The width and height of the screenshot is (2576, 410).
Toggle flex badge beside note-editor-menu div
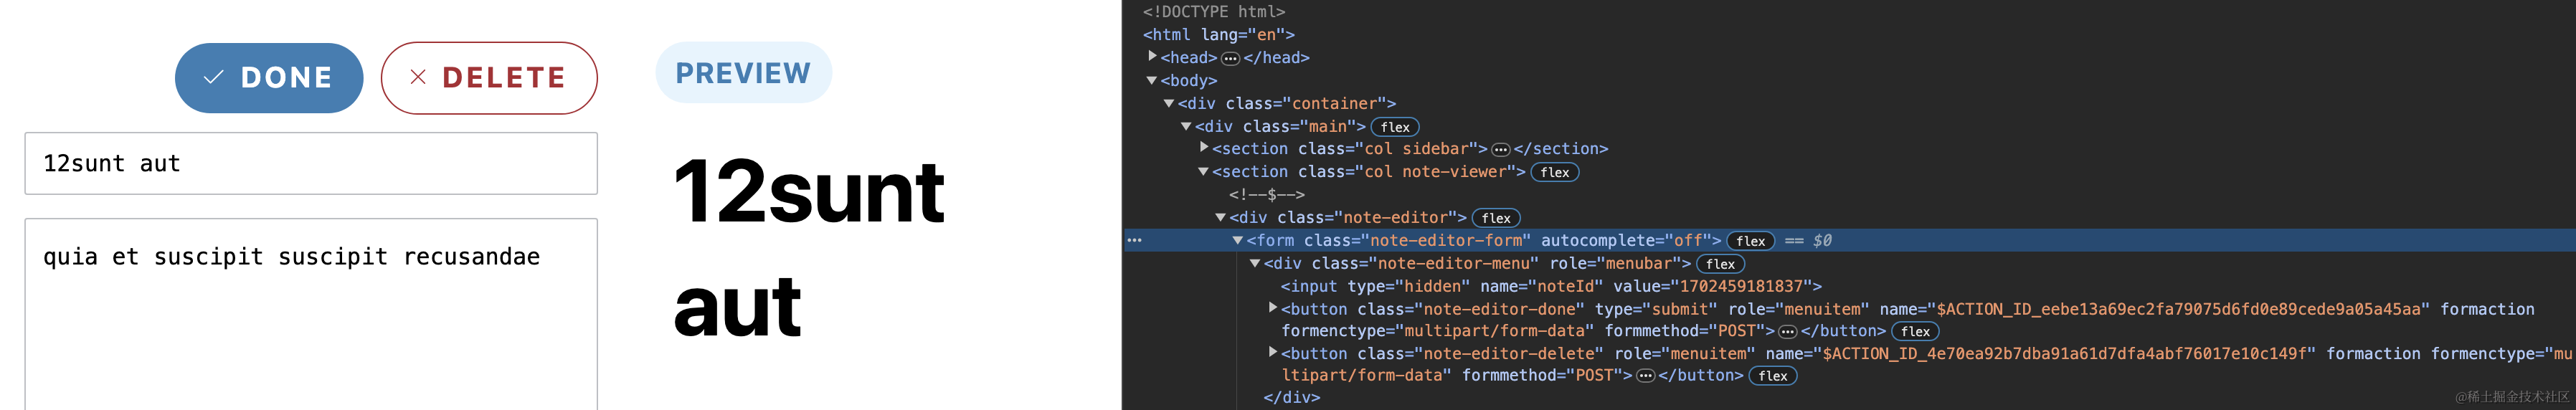[x=1720, y=264]
